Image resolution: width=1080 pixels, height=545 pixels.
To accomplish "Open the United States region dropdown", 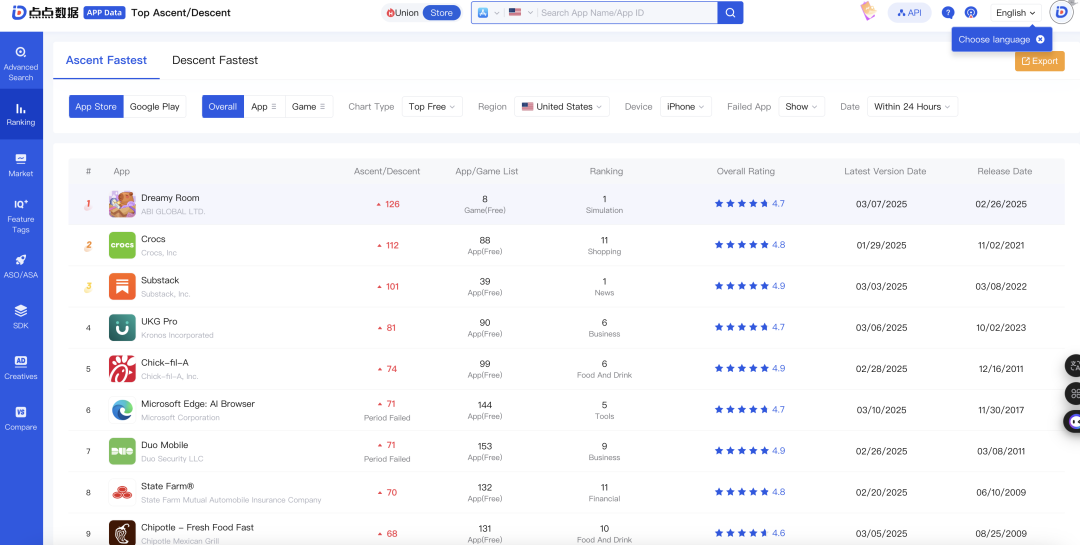I will tap(561, 107).
